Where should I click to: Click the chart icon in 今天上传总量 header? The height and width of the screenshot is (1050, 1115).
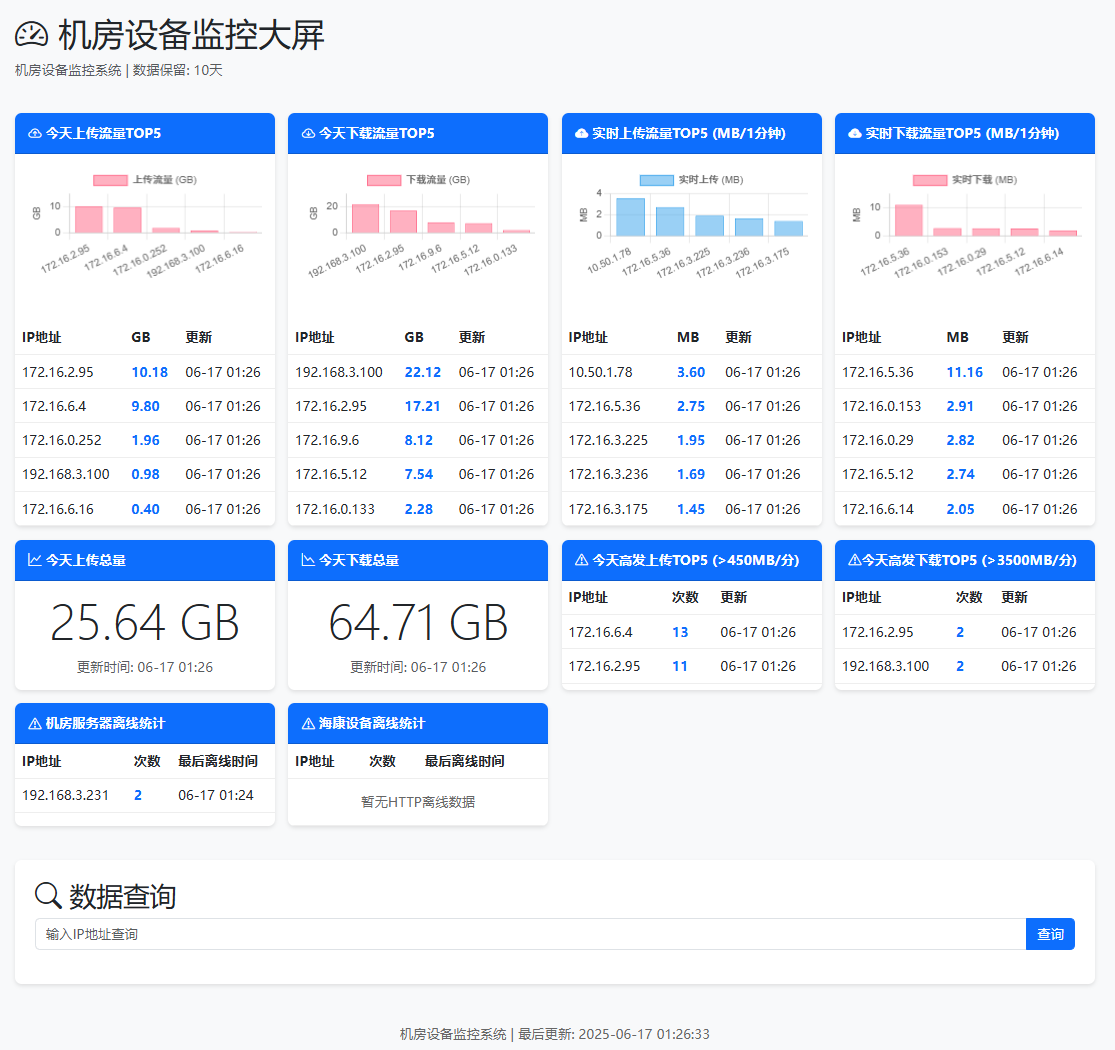click(35, 560)
